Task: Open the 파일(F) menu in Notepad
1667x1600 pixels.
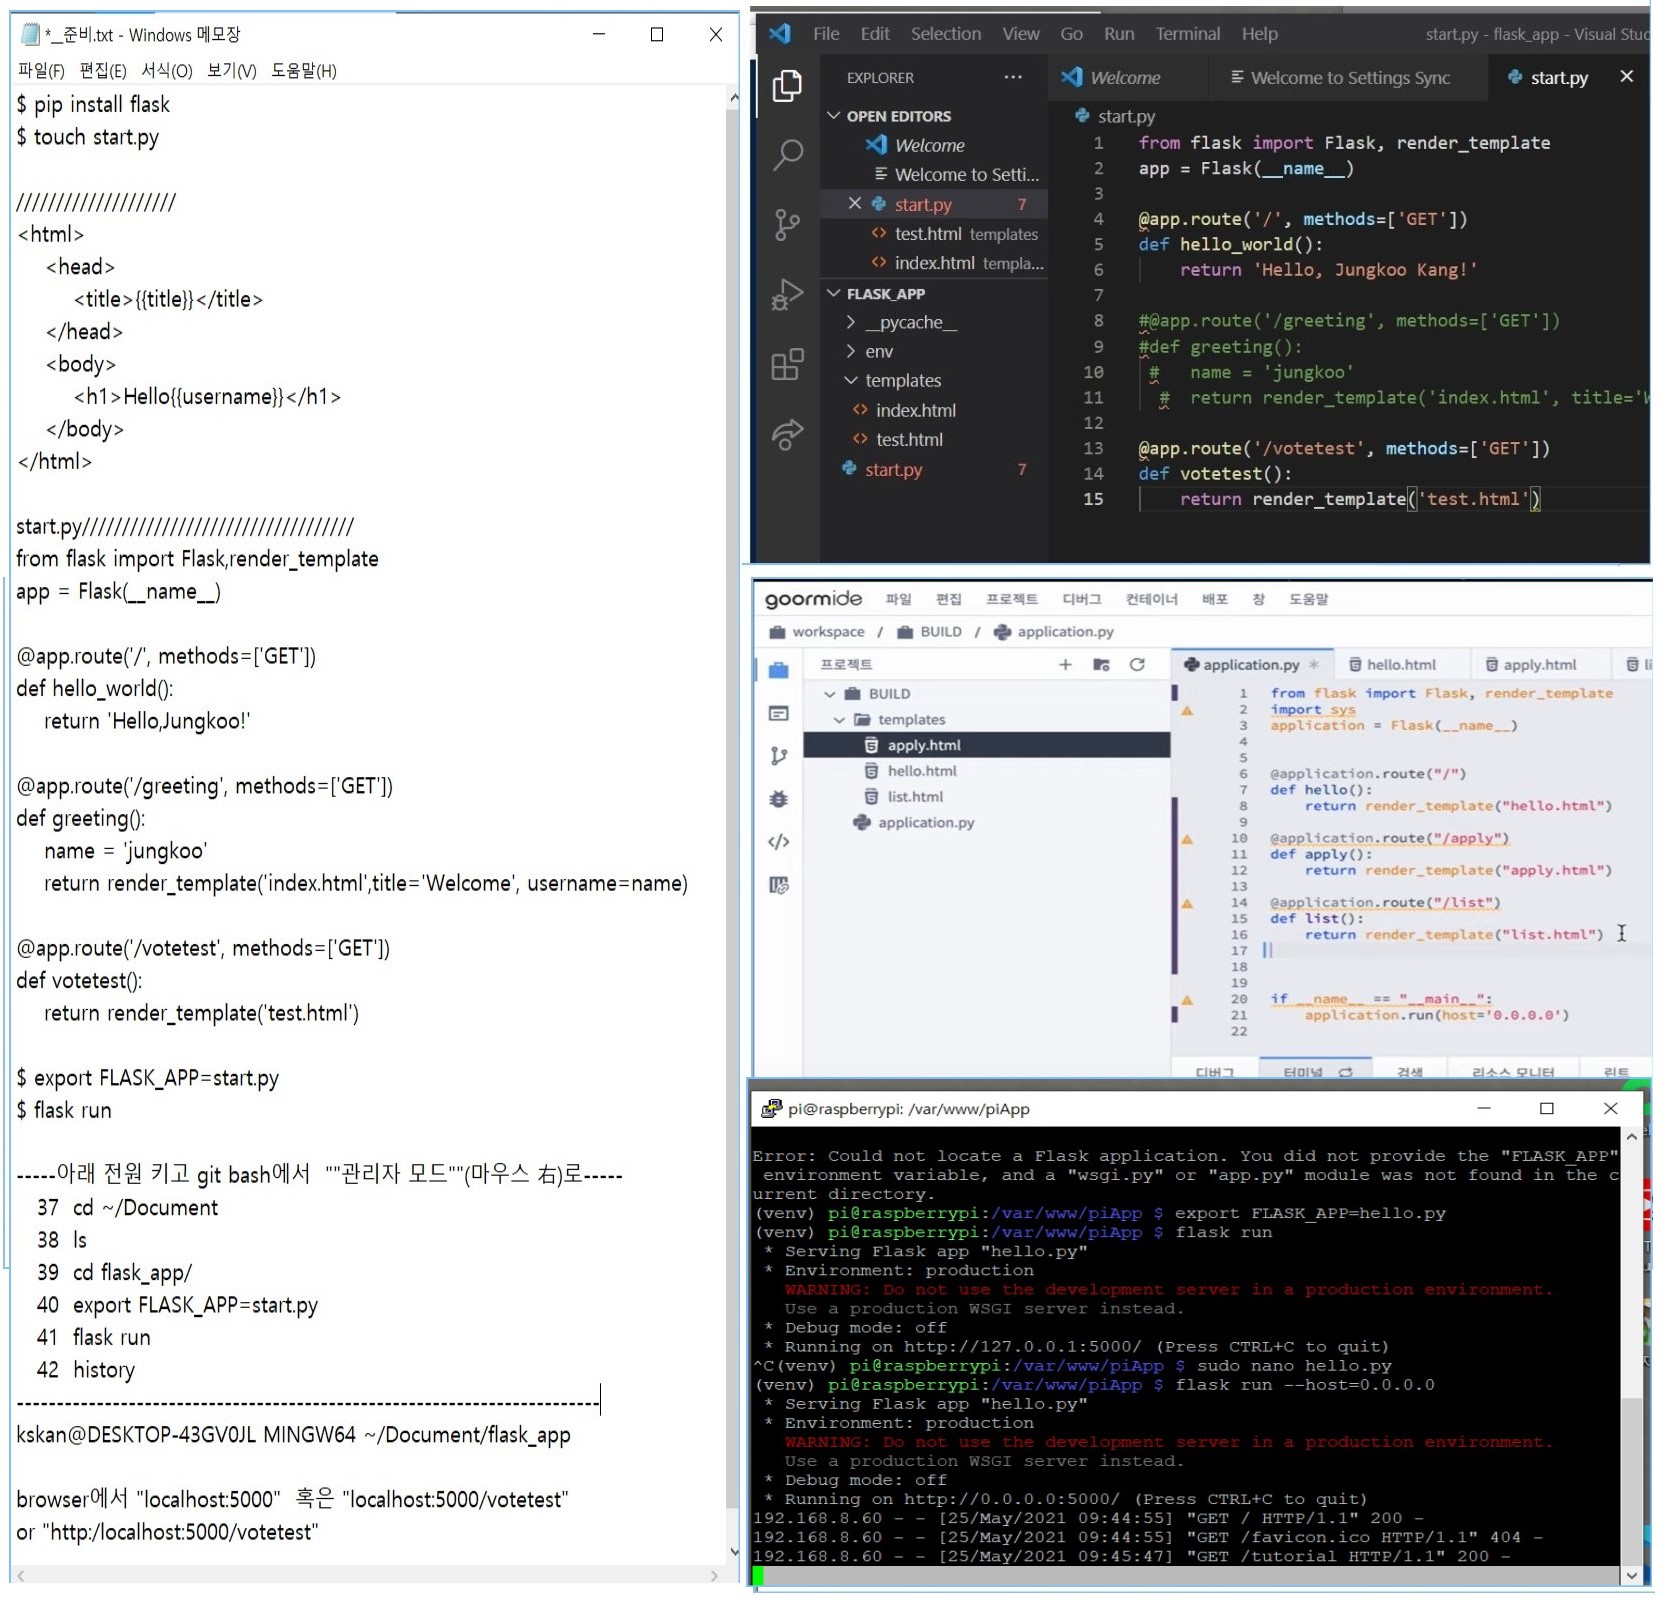Action: pos(41,71)
